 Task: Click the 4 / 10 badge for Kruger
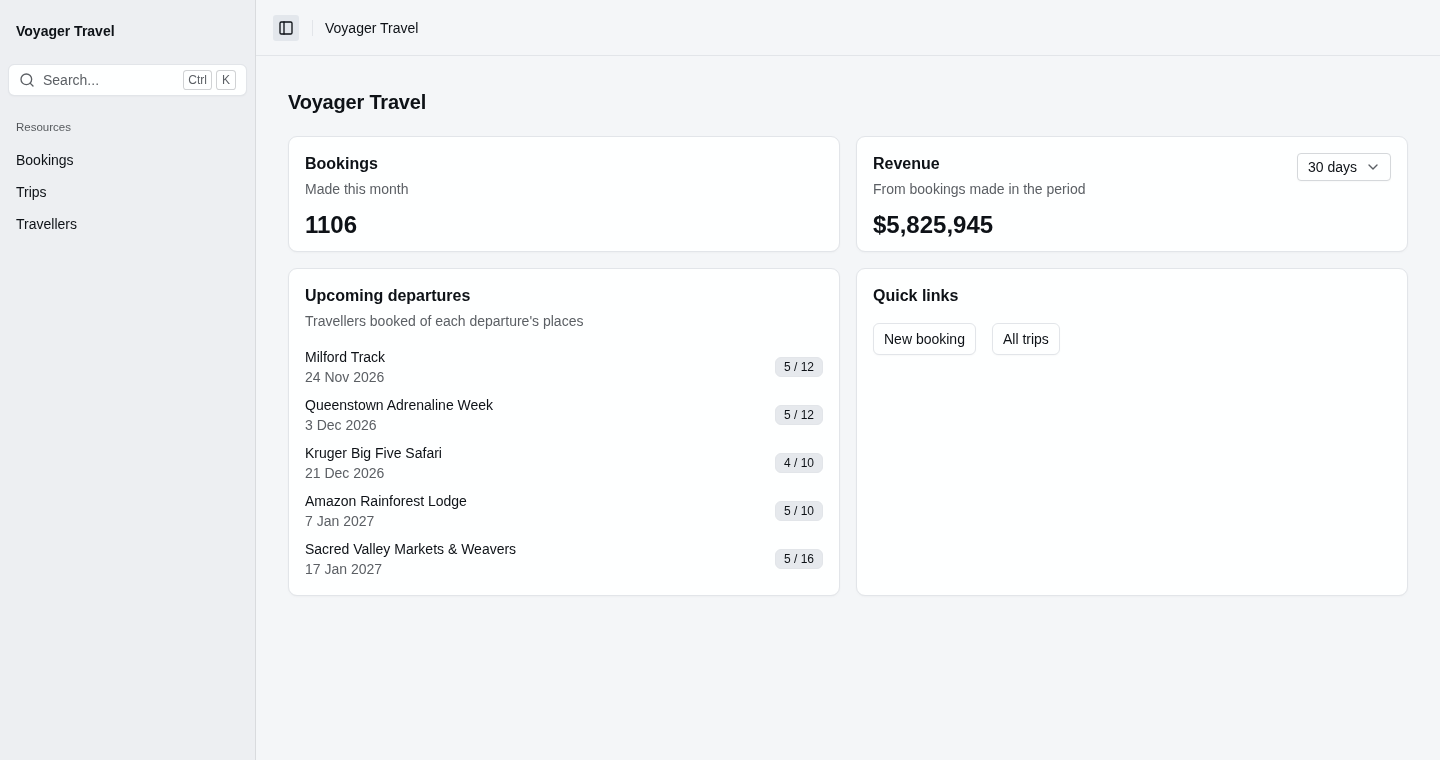[799, 463]
